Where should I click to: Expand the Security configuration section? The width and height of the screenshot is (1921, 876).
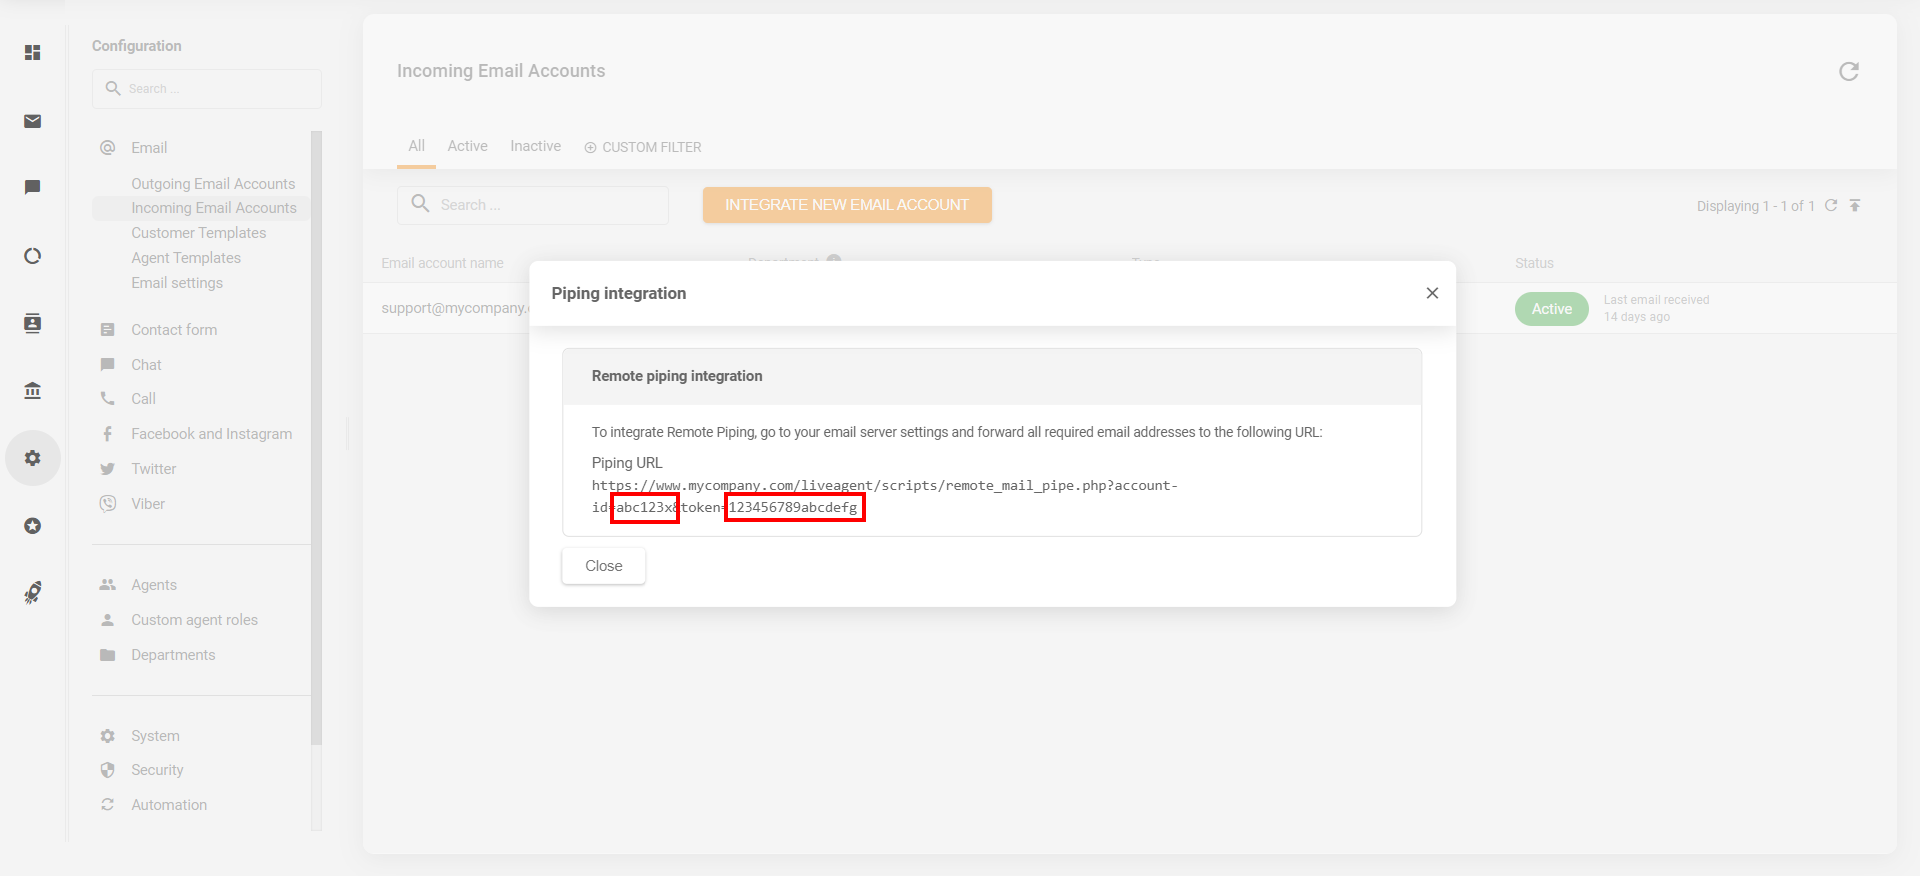[x=157, y=770]
